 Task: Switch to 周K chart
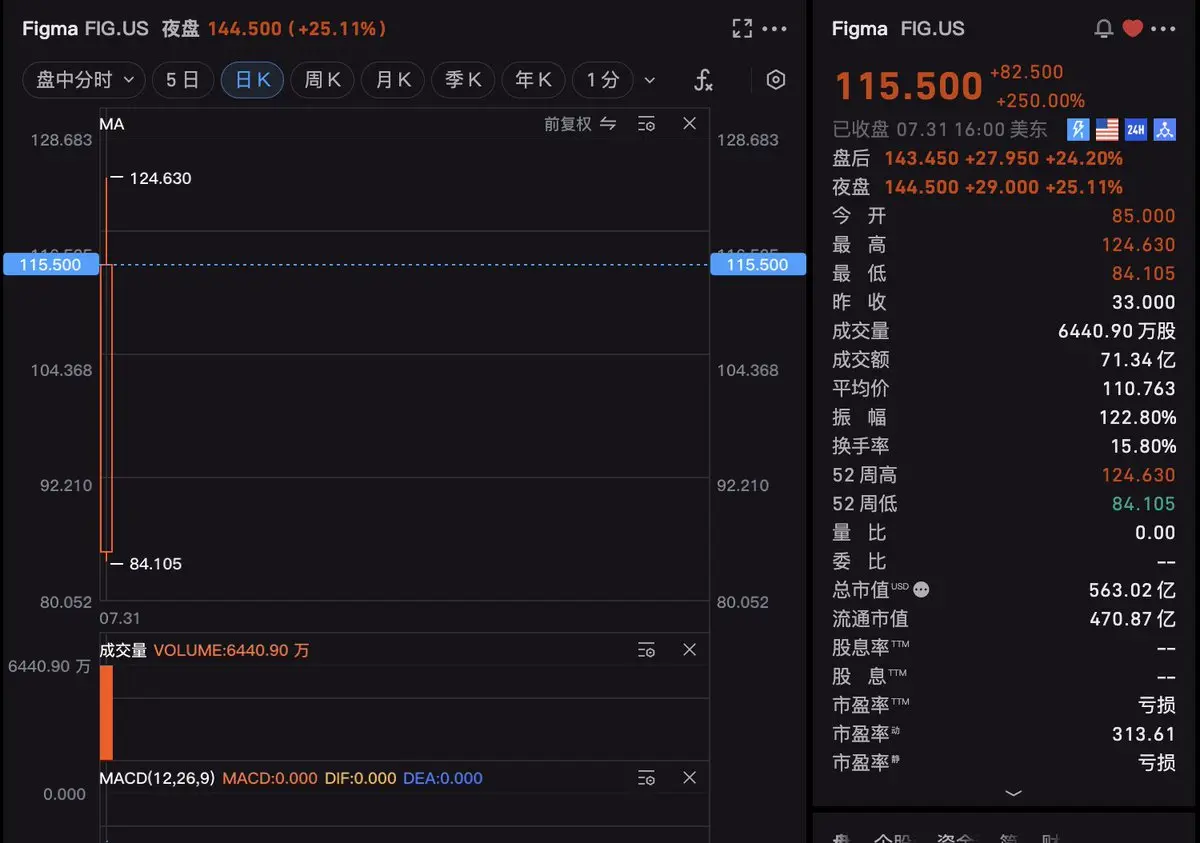pos(322,80)
